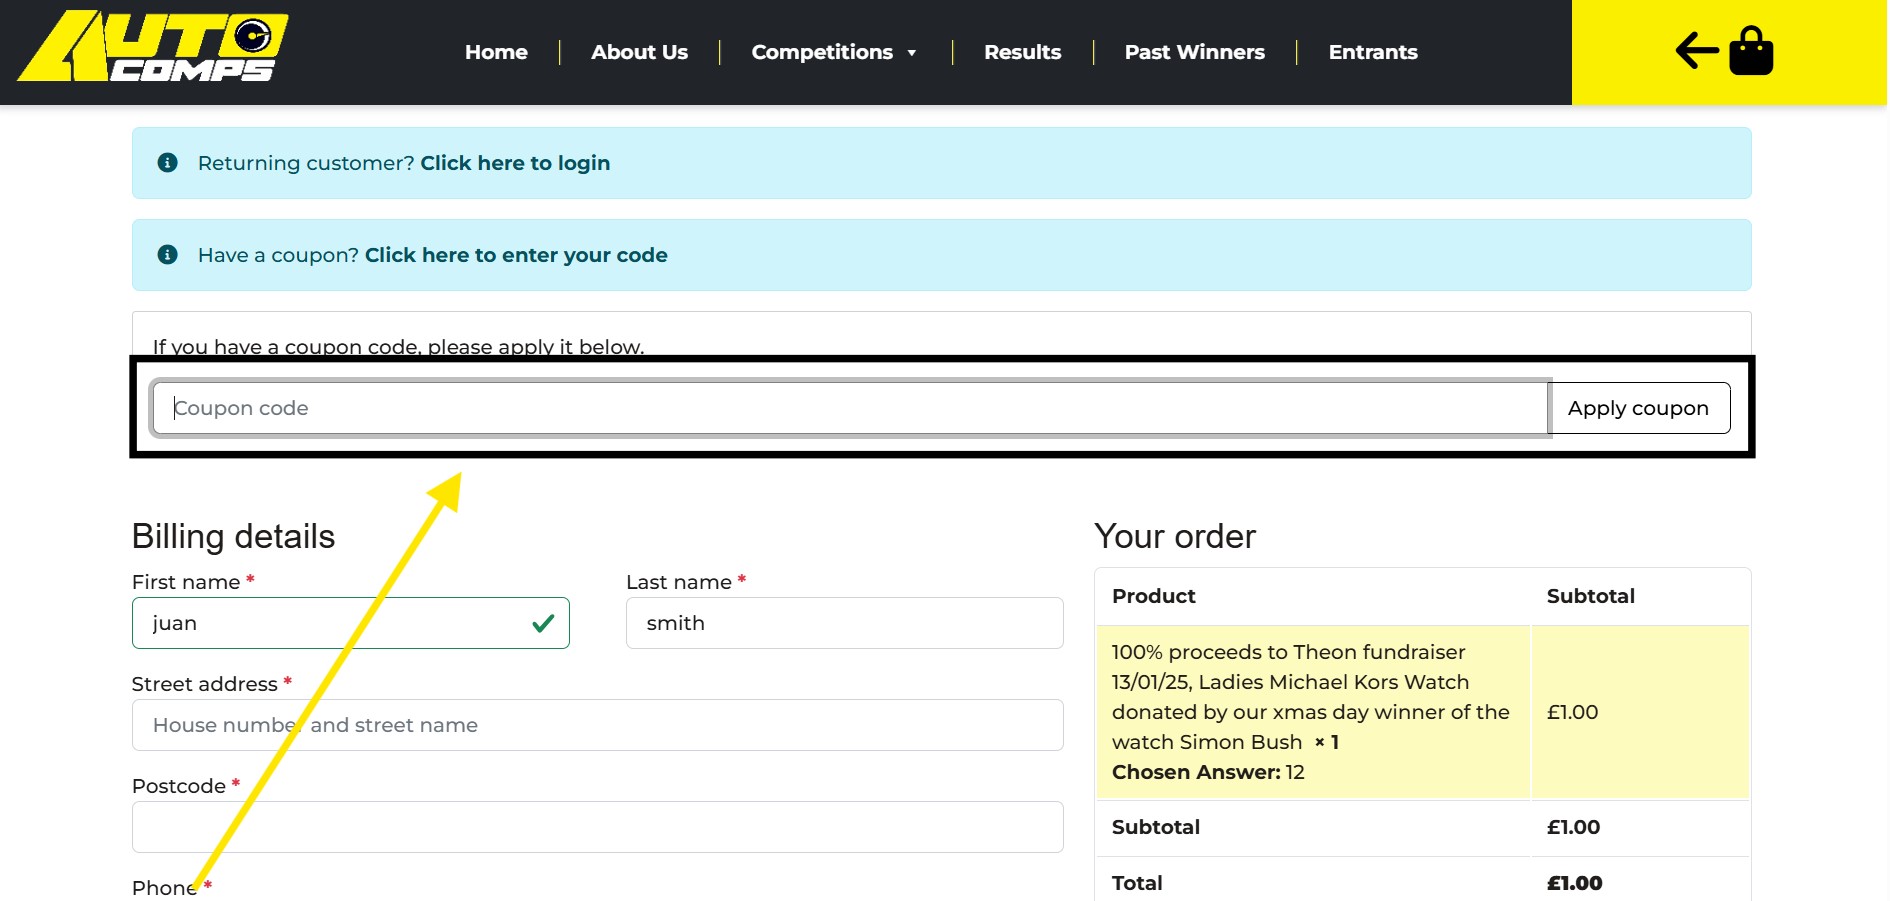The height and width of the screenshot is (901, 1890).
Task: Open the Results page
Action: 1022,52
